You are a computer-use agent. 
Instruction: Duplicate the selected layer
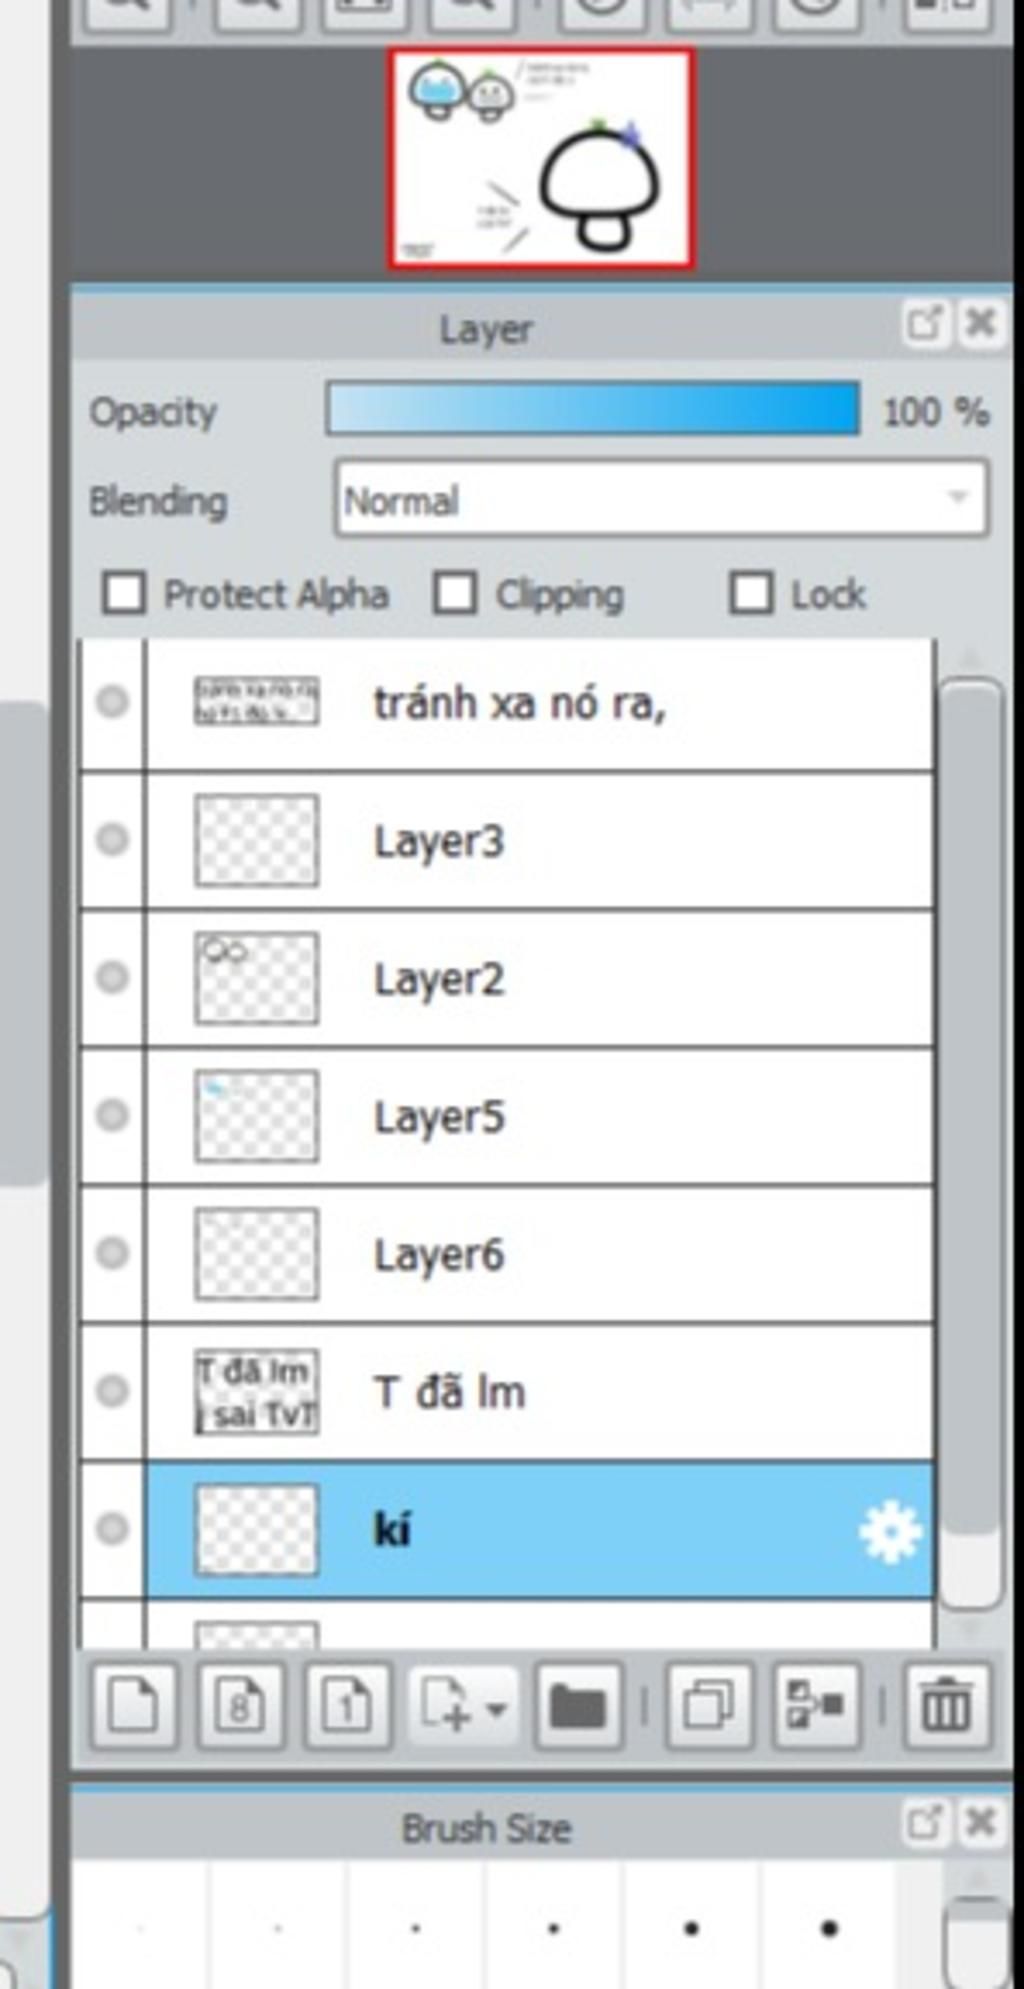coord(709,1706)
